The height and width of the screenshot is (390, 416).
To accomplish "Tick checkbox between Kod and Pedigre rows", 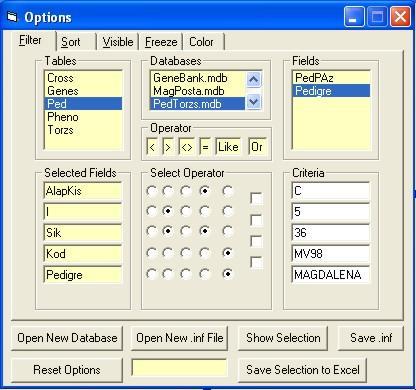I will tap(256, 263).
